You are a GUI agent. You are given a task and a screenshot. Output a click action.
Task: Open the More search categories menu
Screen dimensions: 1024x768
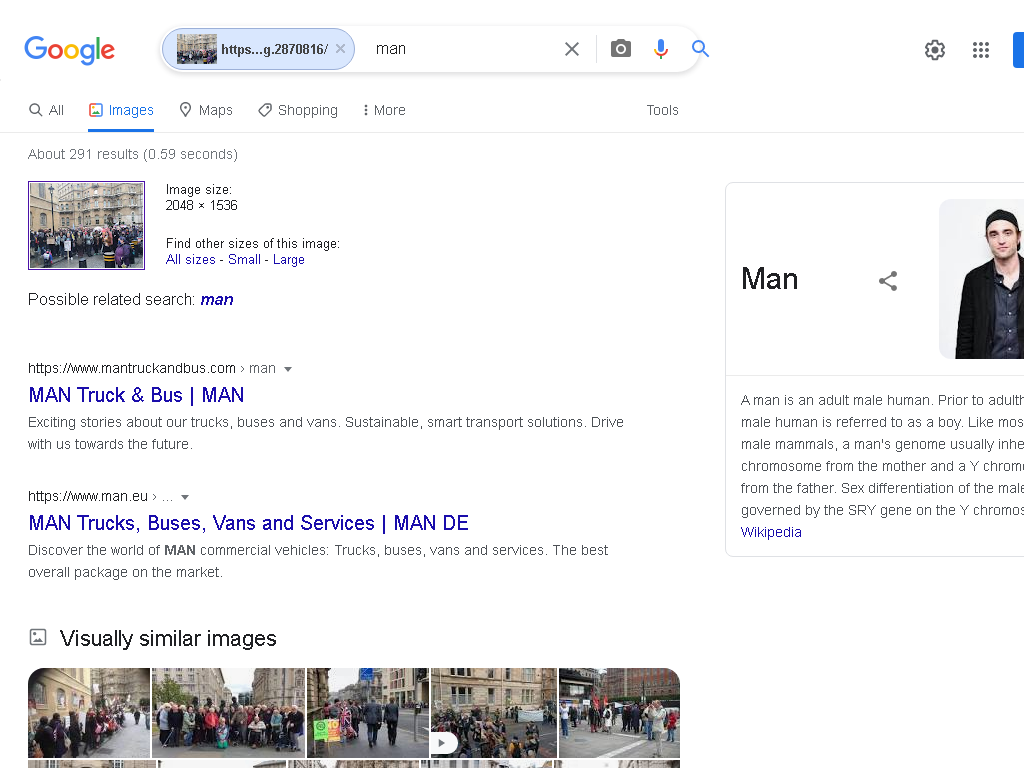click(384, 110)
